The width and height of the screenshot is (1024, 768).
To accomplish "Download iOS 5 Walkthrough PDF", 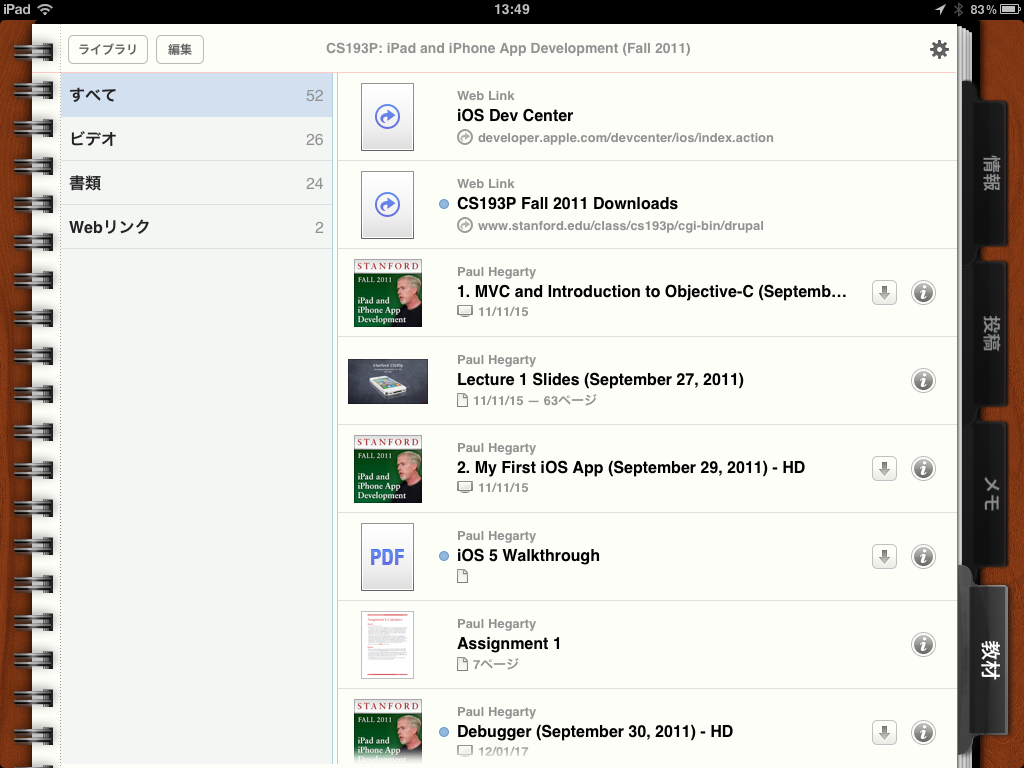I will tap(884, 556).
